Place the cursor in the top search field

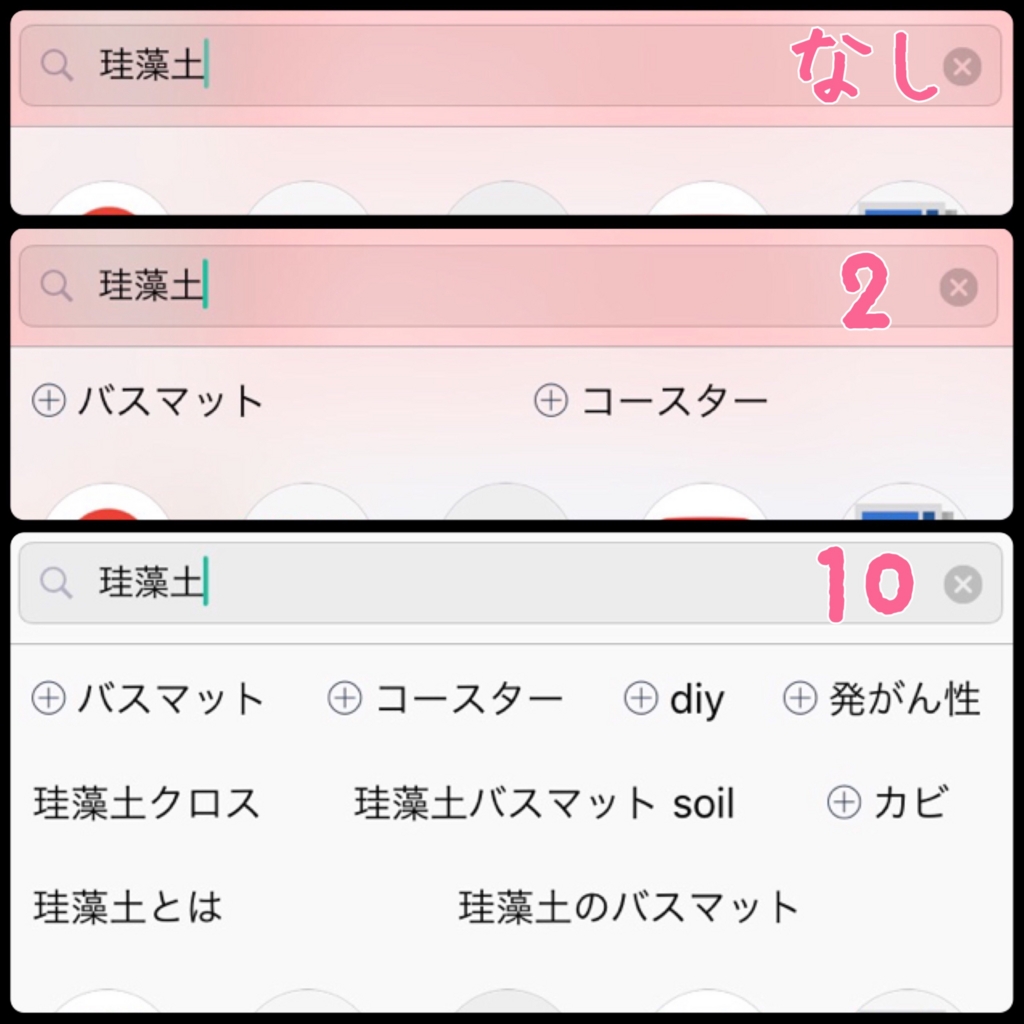click(400, 66)
